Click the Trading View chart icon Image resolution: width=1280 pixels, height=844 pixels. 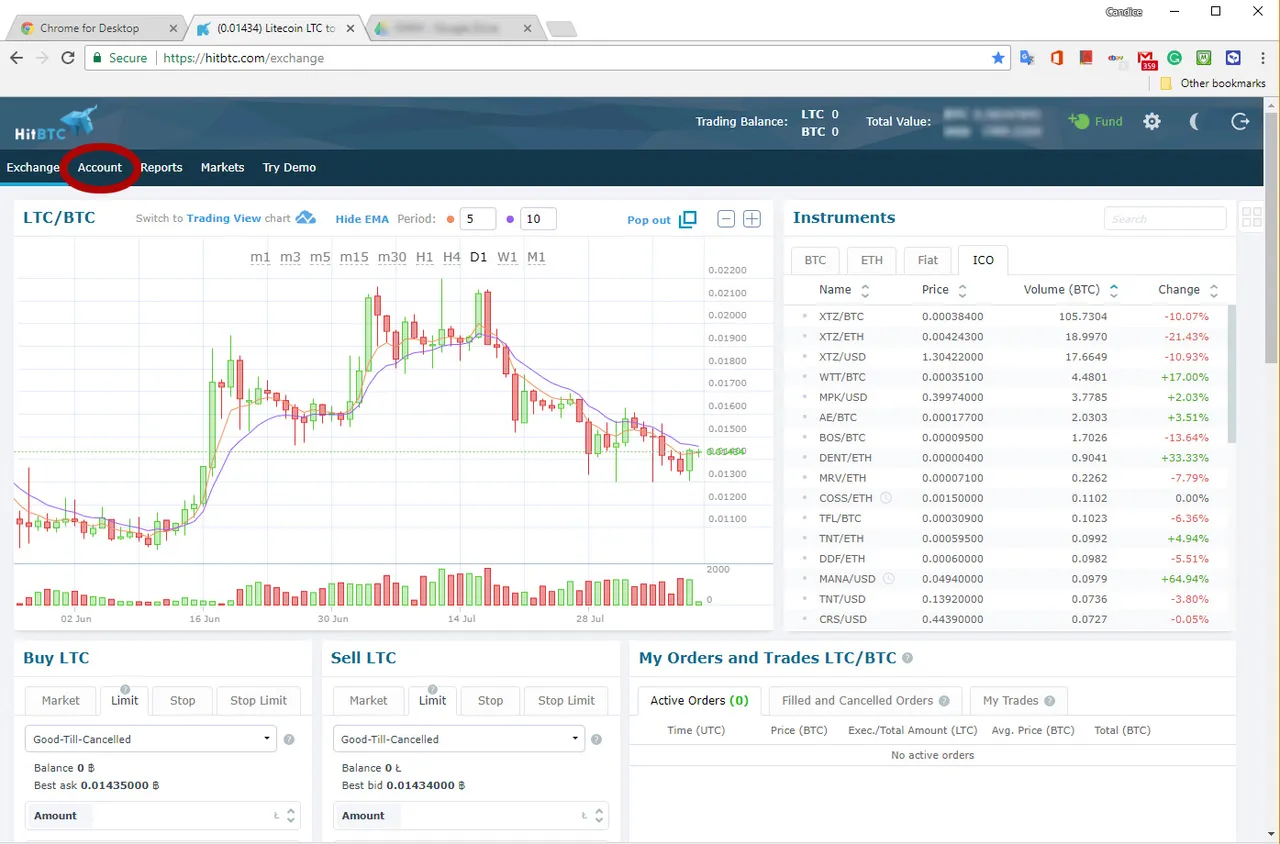pyautogui.click(x=306, y=218)
